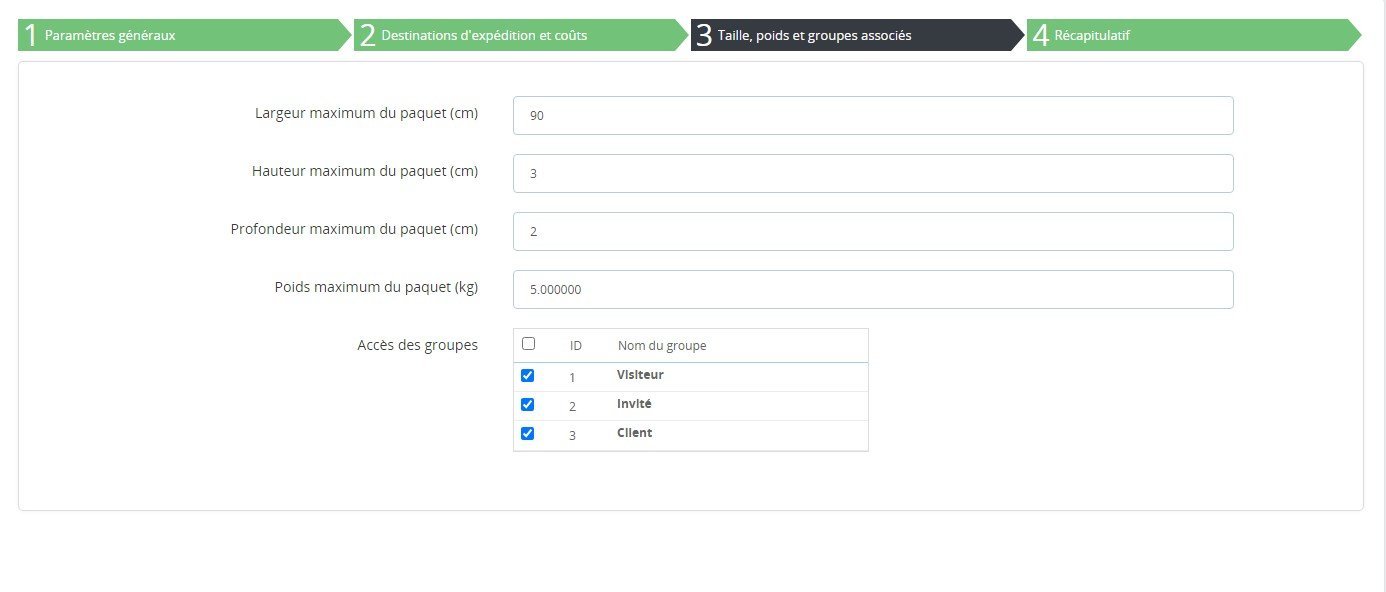The image size is (1386, 592).
Task: Click the Largeur maximum du paquet field
Action: click(873, 115)
